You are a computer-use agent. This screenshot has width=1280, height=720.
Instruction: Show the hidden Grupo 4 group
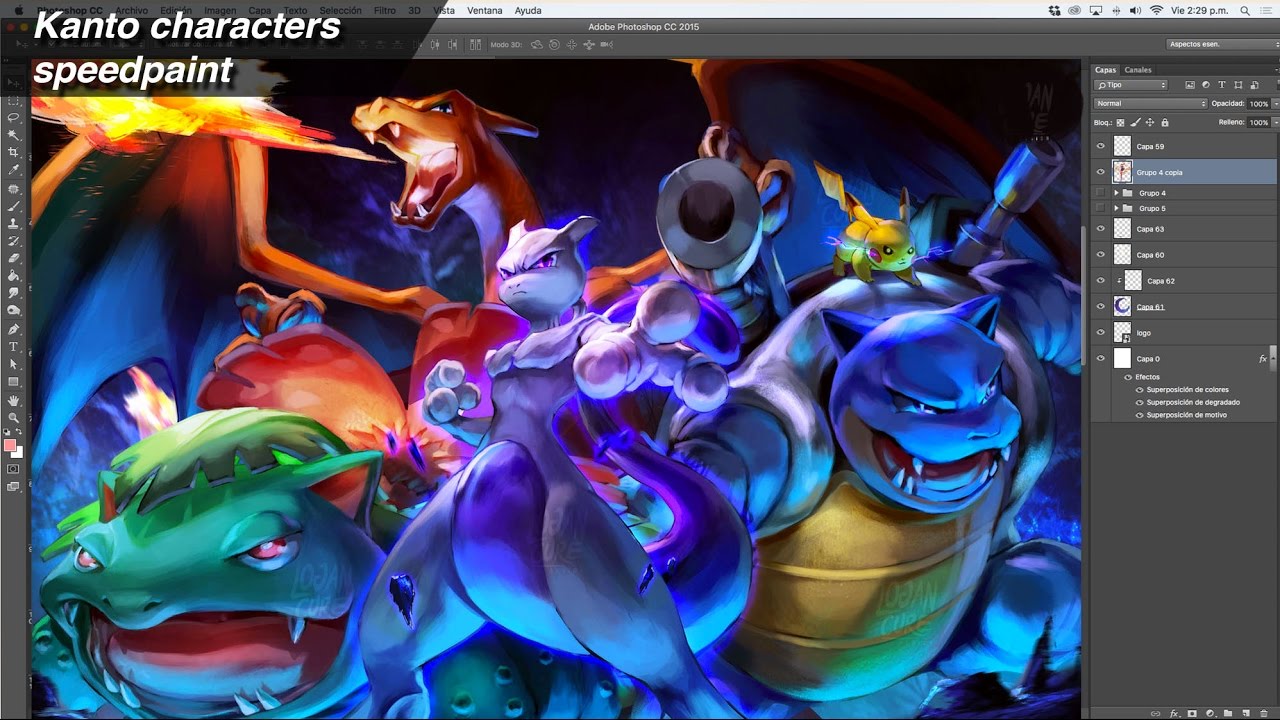[x=1101, y=193]
